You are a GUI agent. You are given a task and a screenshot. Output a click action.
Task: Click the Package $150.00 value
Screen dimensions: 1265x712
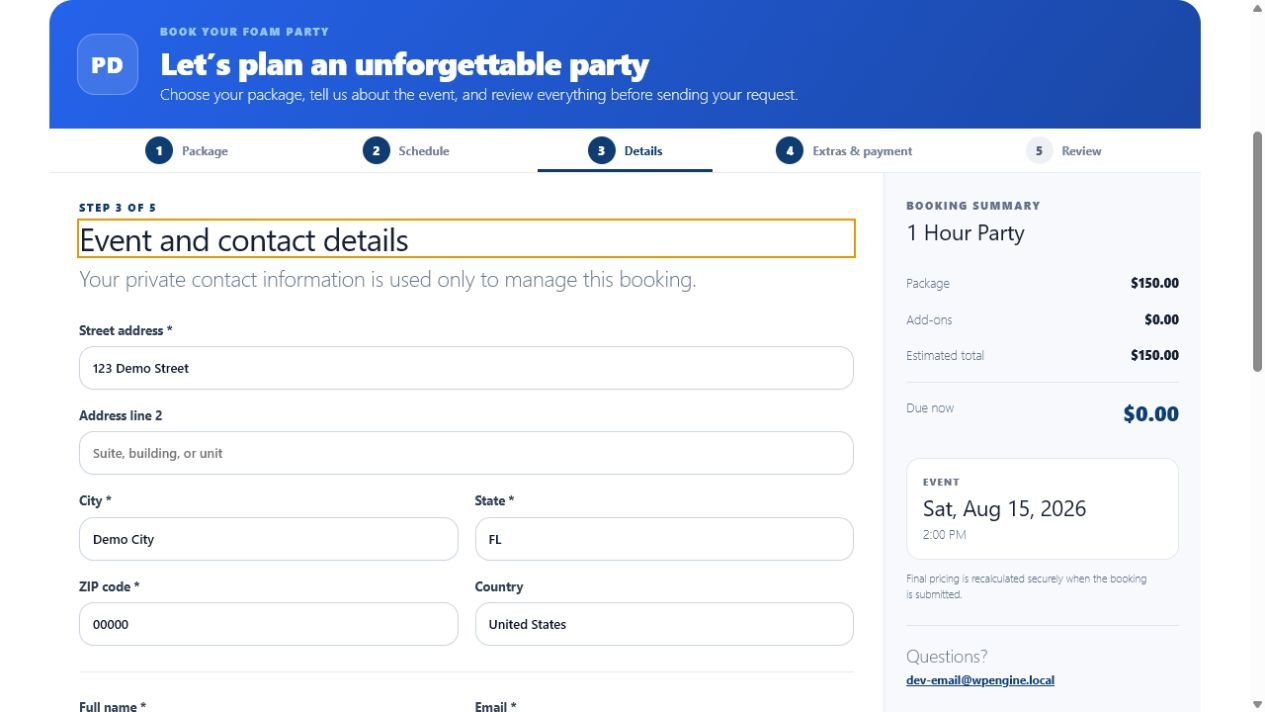(x=1155, y=283)
